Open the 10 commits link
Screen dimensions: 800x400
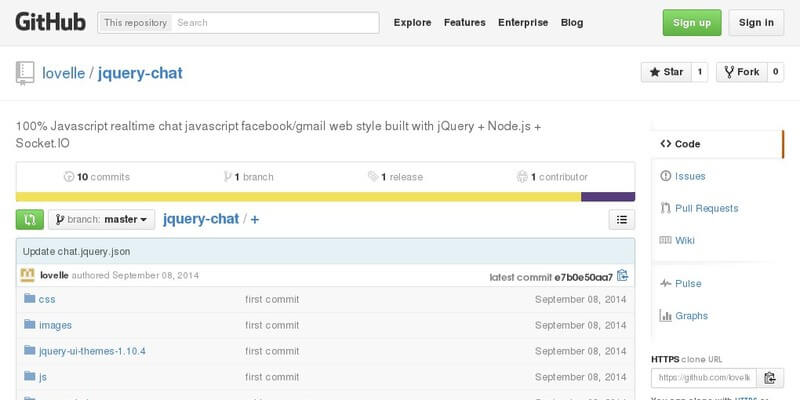point(97,177)
